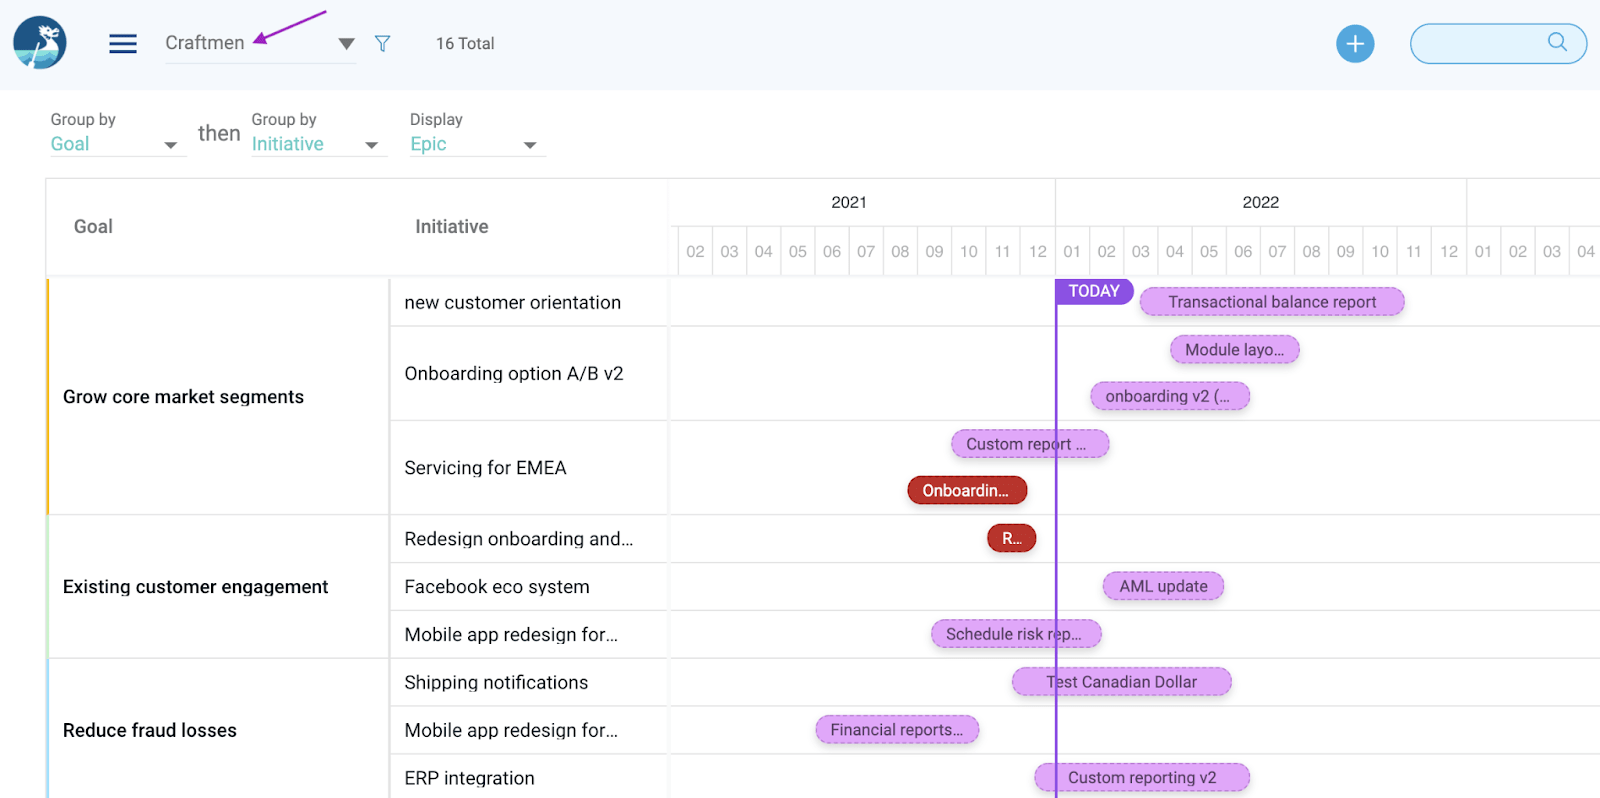Select Mobile app redesign under Existing customer engagement
Screen dimensions: 1600x798
click(511, 635)
